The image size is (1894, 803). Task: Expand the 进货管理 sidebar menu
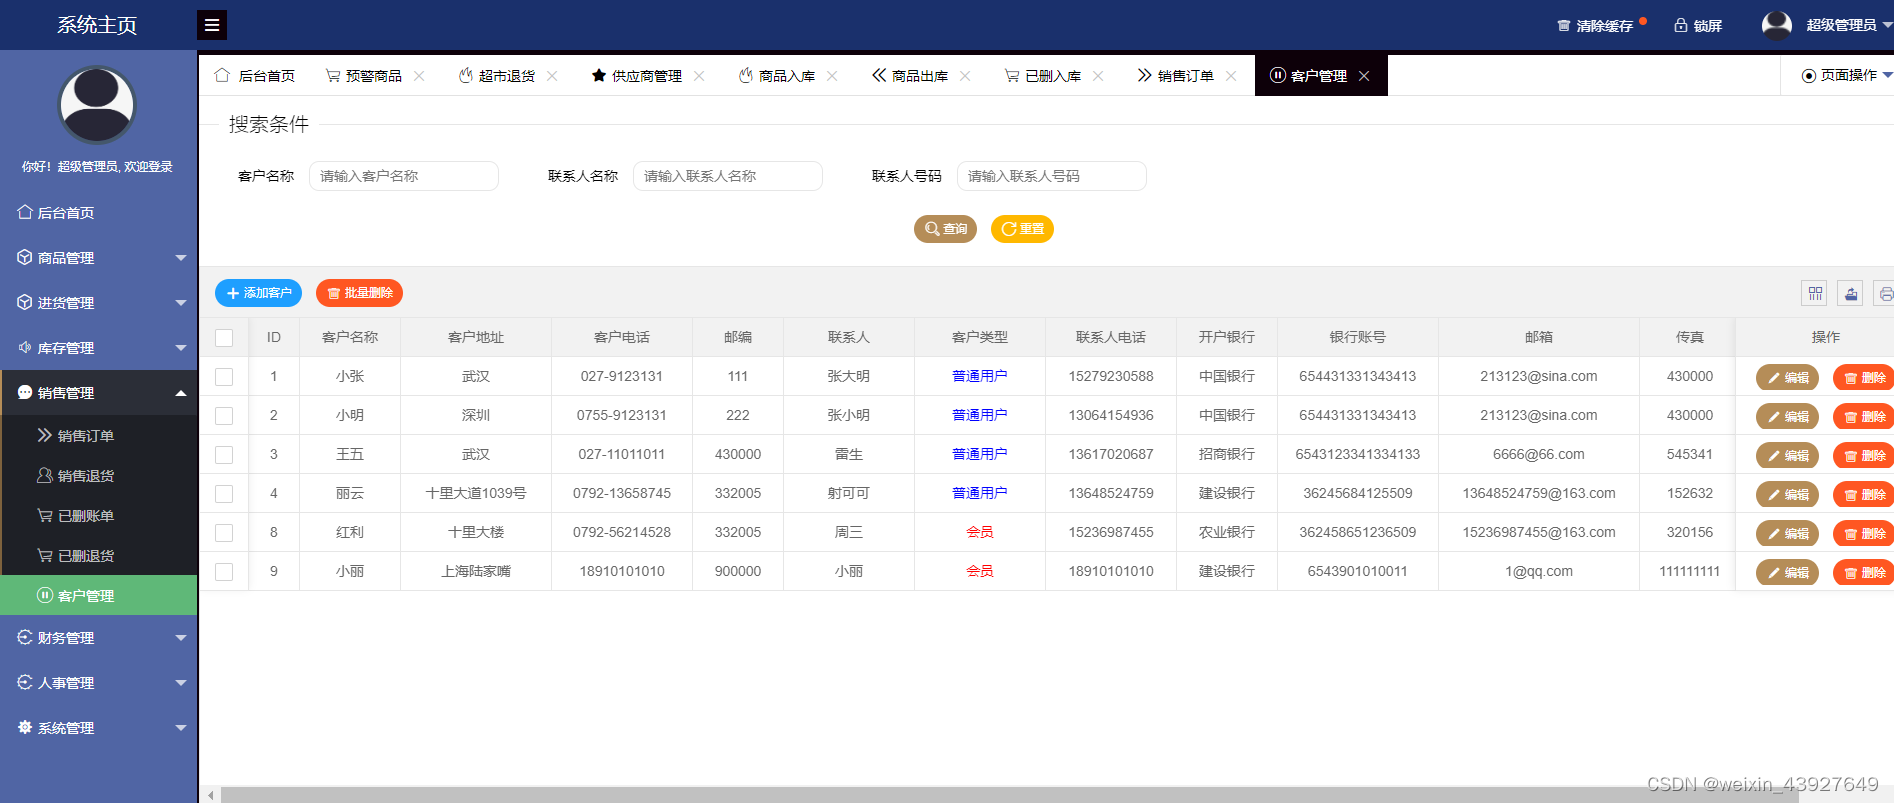[99, 302]
